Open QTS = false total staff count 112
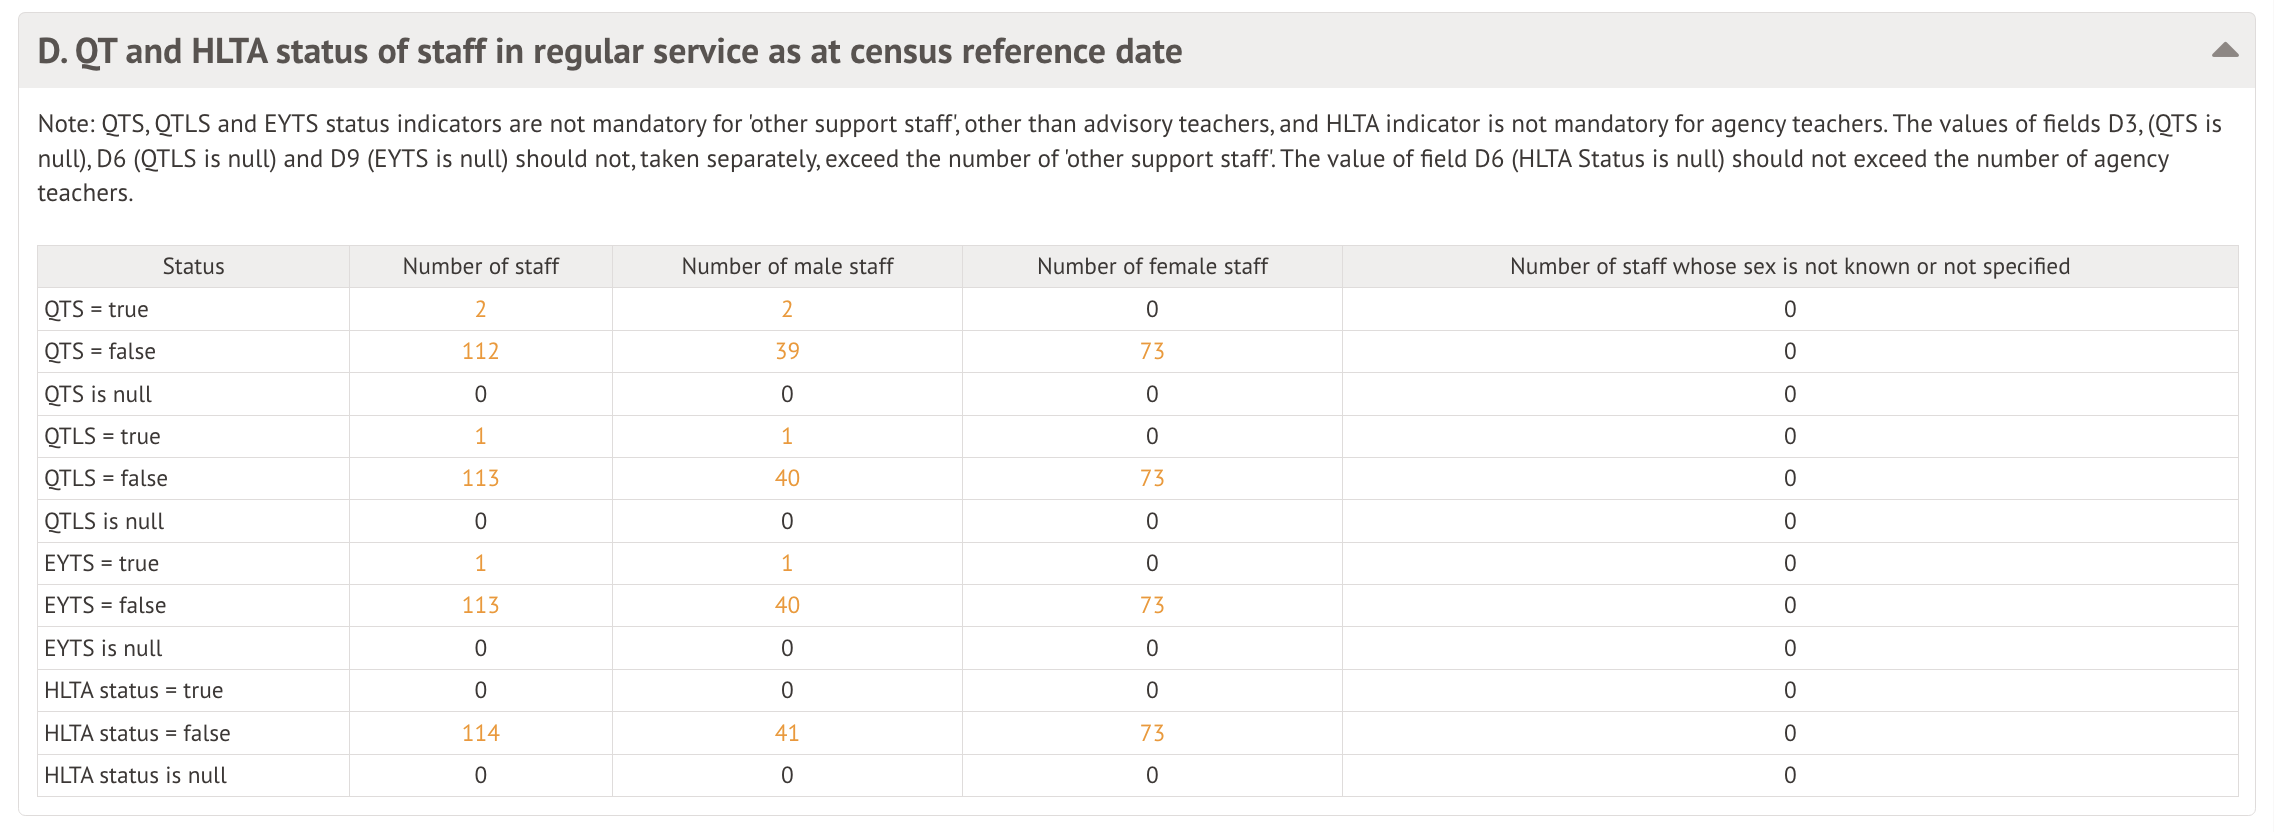This screenshot has height=832, width=2274. tap(480, 351)
